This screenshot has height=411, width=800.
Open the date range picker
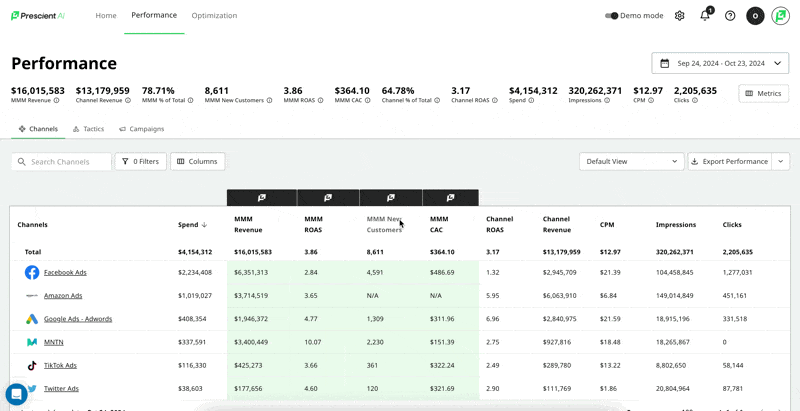click(x=720, y=63)
